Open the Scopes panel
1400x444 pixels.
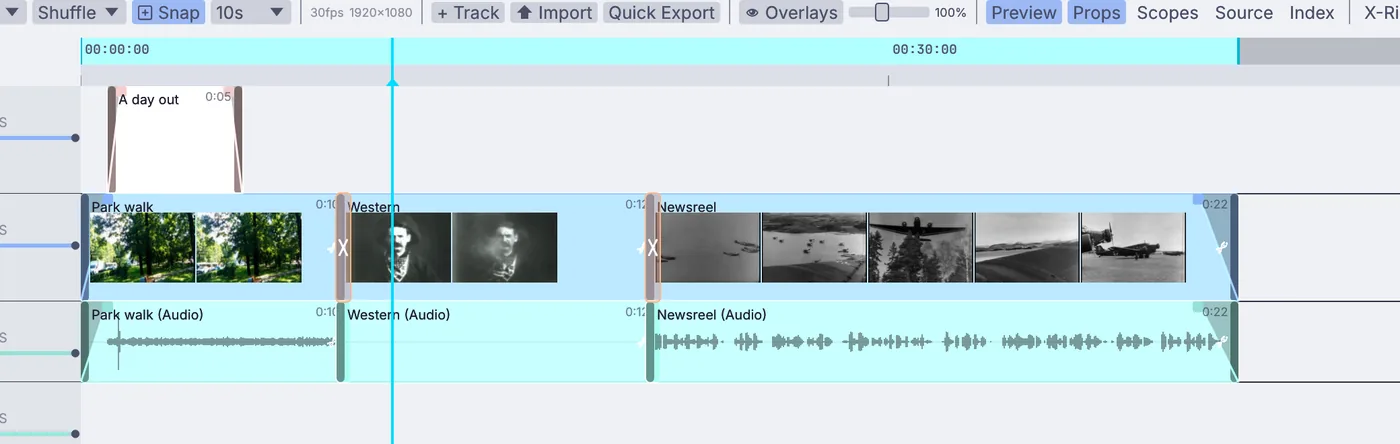point(1167,13)
